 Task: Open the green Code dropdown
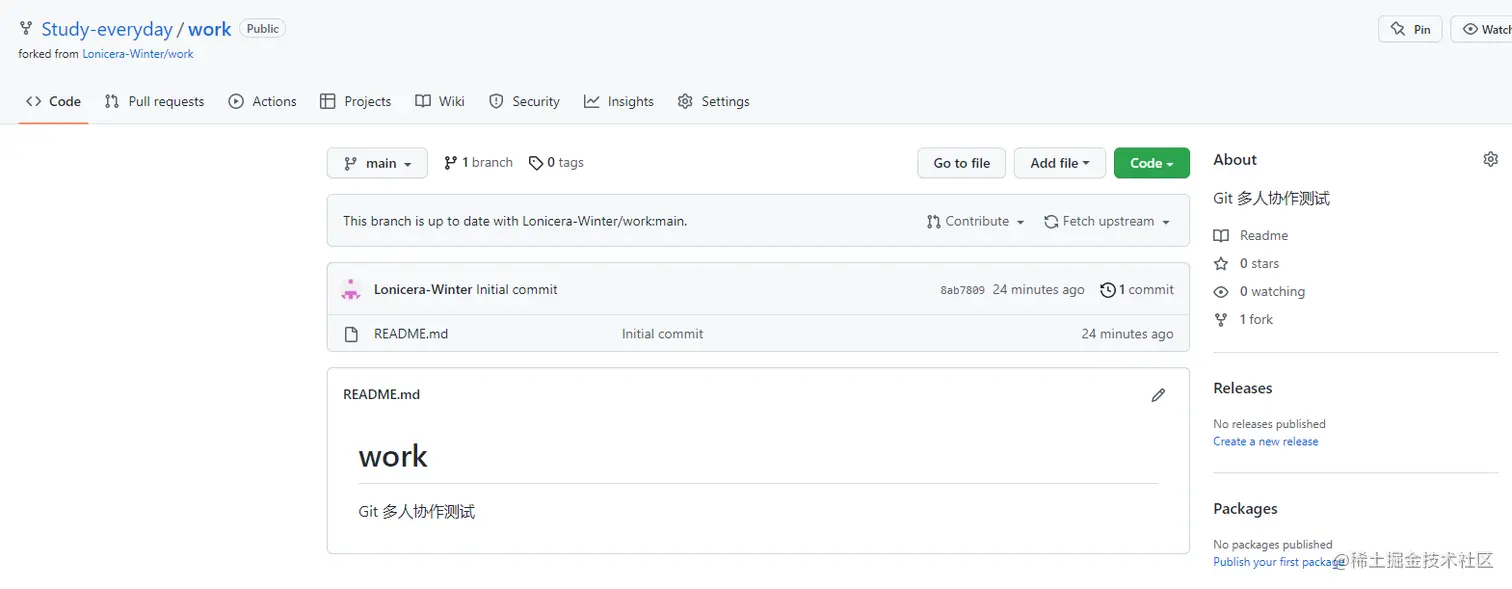tap(1151, 163)
